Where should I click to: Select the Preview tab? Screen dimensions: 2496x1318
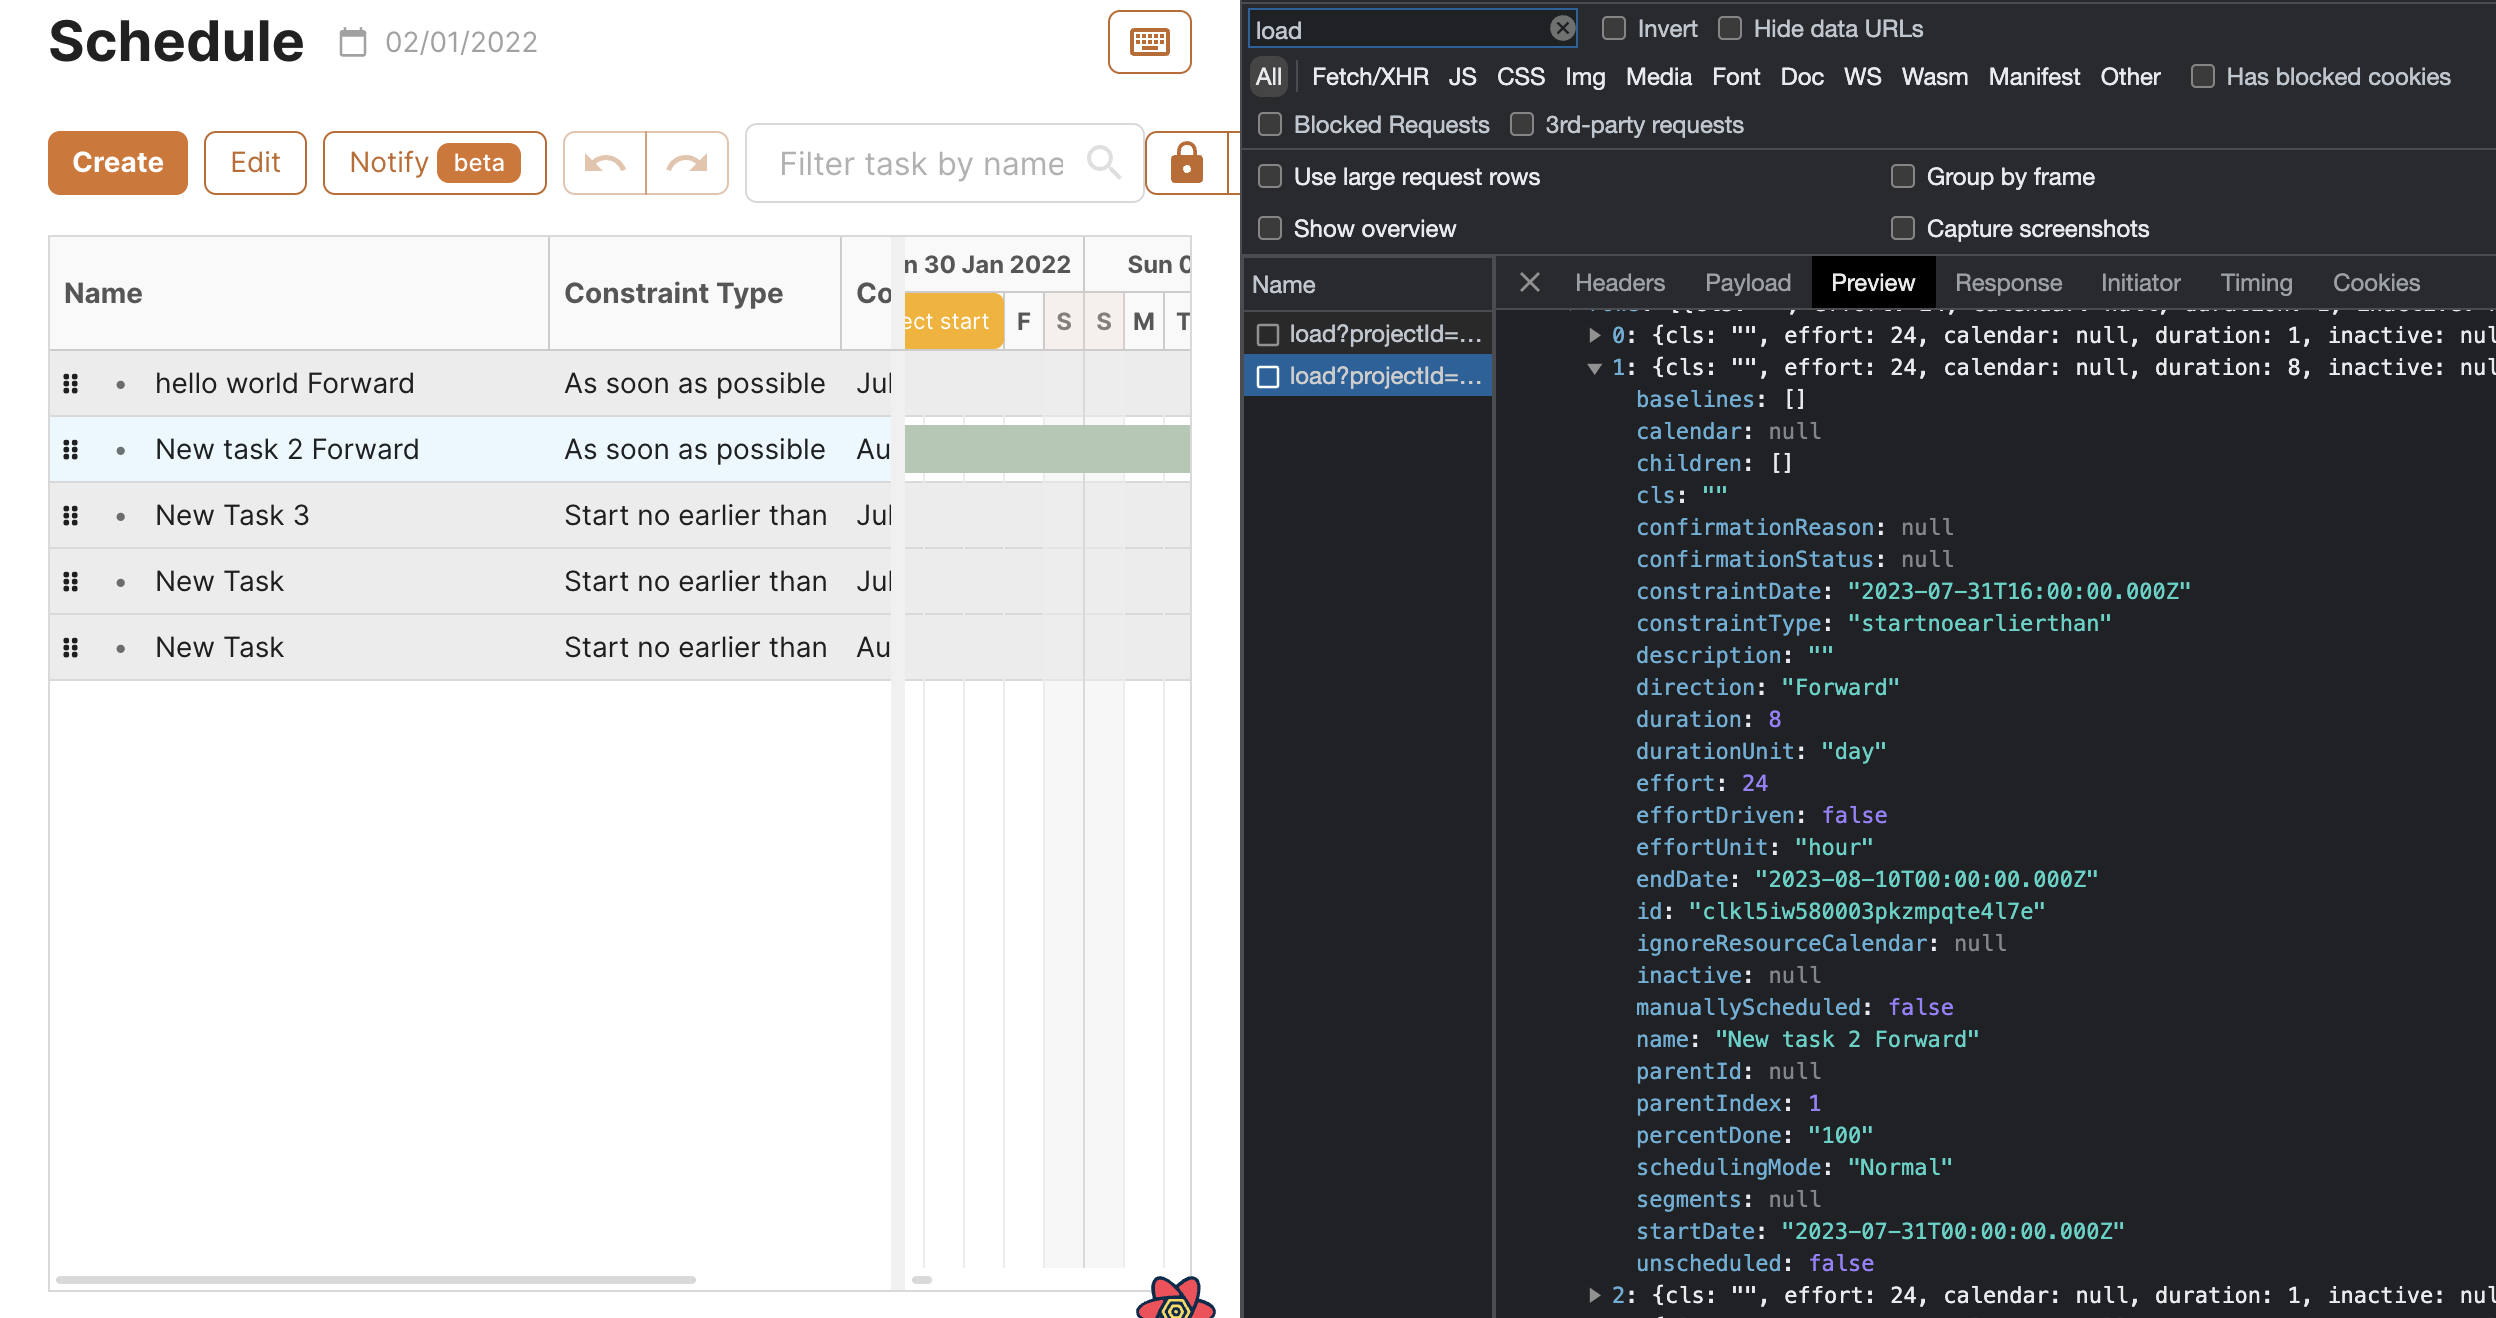pyautogui.click(x=1873, y=283)
